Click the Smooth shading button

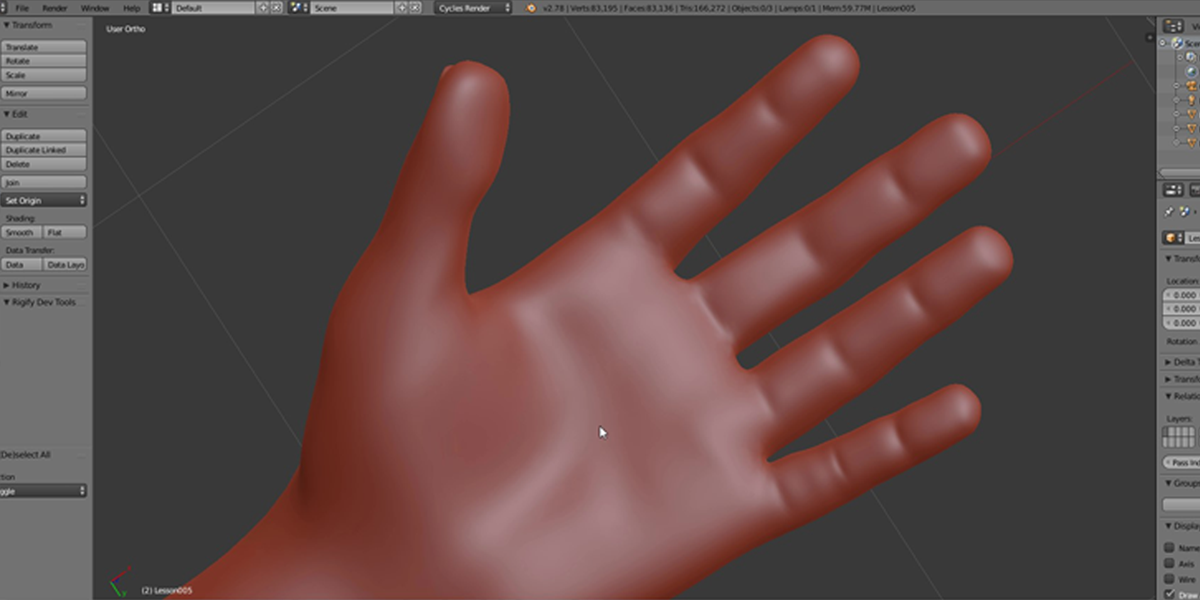[23, 231]
